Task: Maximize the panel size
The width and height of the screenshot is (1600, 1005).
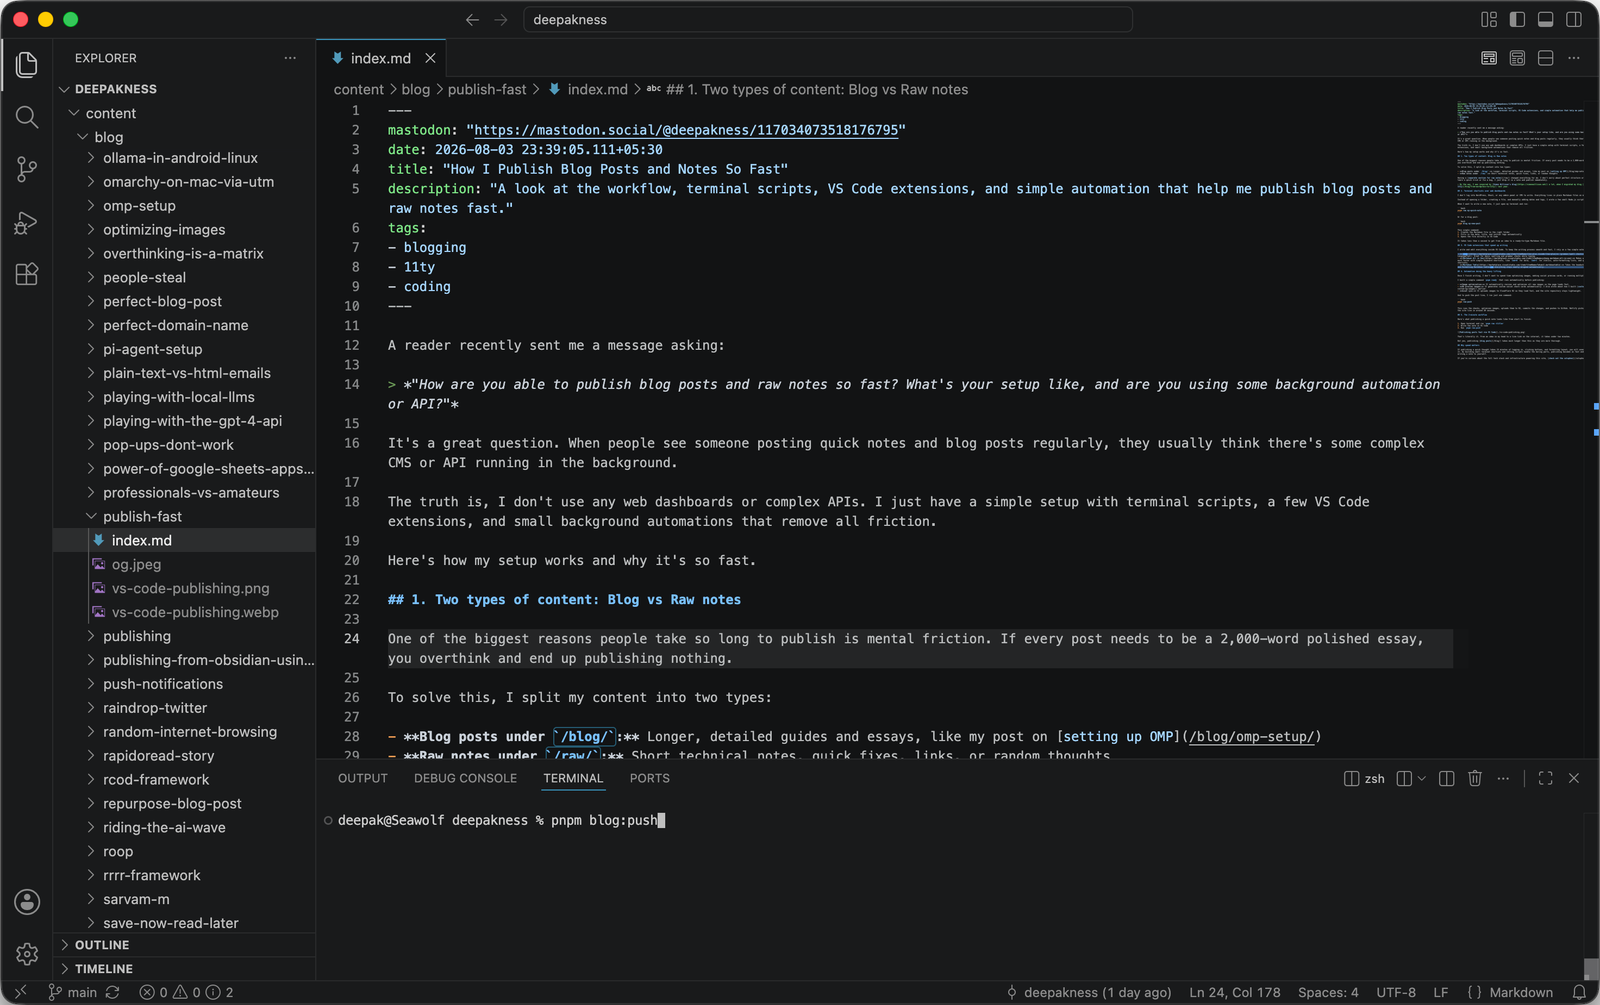Action: pos(1545,778)
